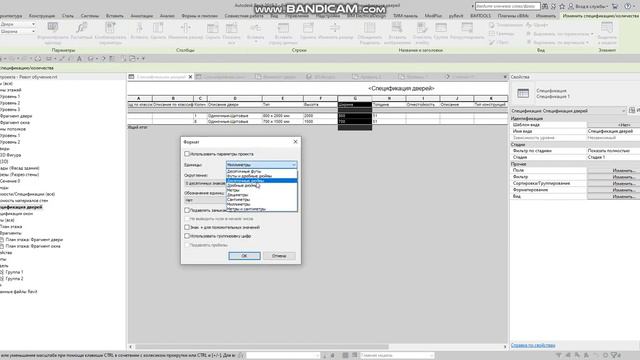
Task: Click Ungroup headers ribbon icon
Action: [467, 28]
